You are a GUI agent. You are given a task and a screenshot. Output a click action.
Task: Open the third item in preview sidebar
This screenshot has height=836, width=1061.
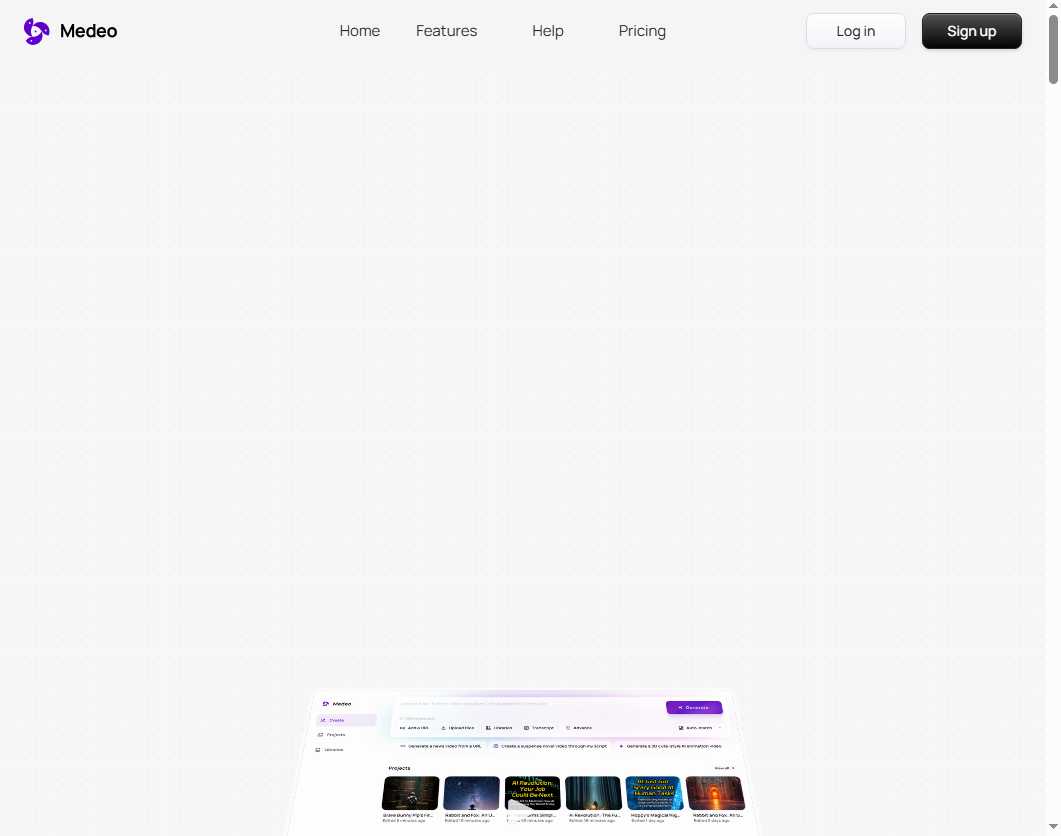pos(333,749)
